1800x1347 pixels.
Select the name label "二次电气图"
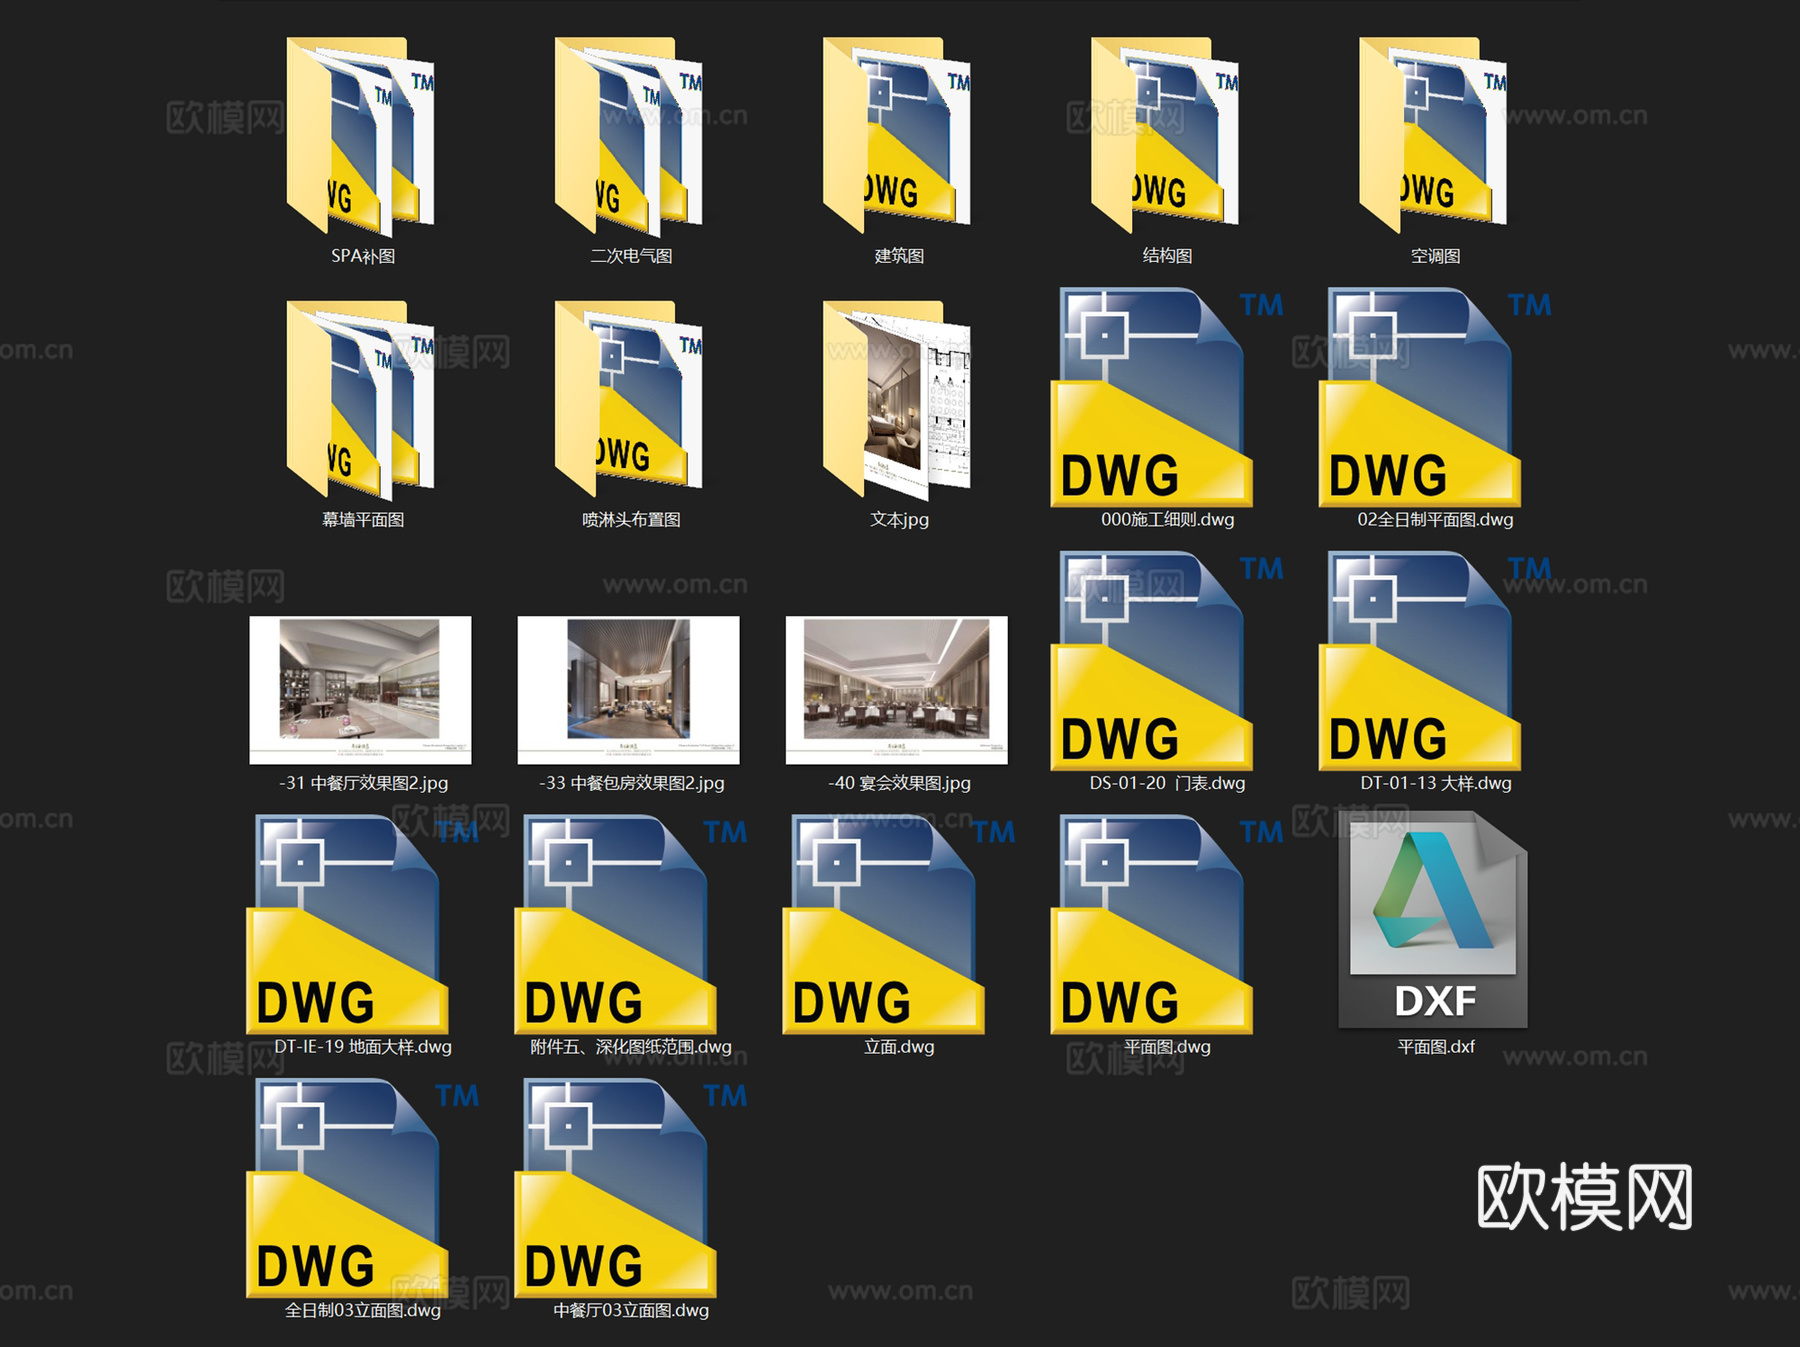631,256
